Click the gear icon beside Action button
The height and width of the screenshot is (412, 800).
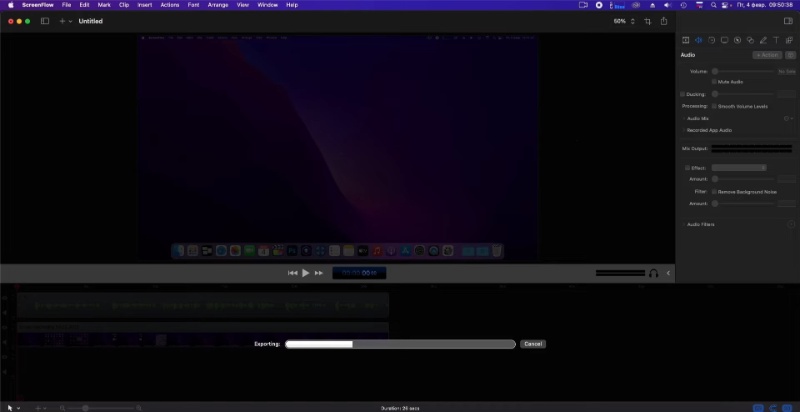pos(791,55)
